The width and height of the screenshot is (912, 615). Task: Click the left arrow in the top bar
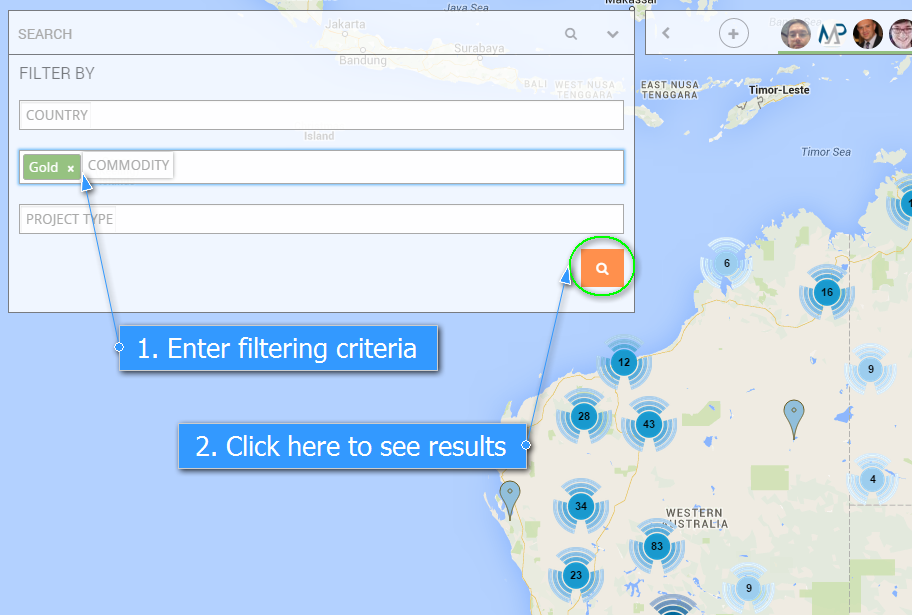point(666,34)
